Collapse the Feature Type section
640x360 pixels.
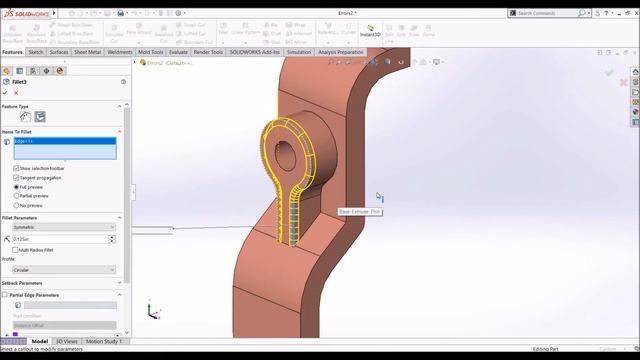tap(120, 107)
